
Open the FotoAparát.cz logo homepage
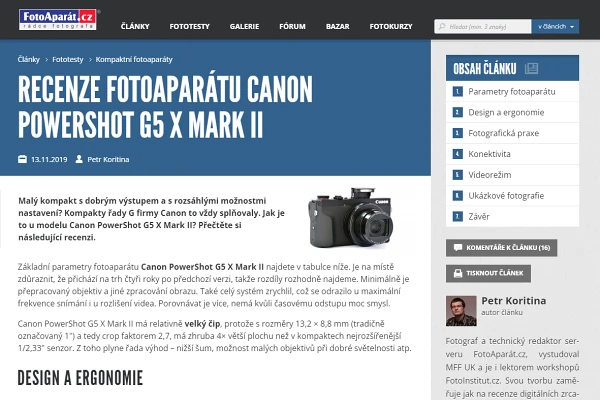(x=57, y=20)
